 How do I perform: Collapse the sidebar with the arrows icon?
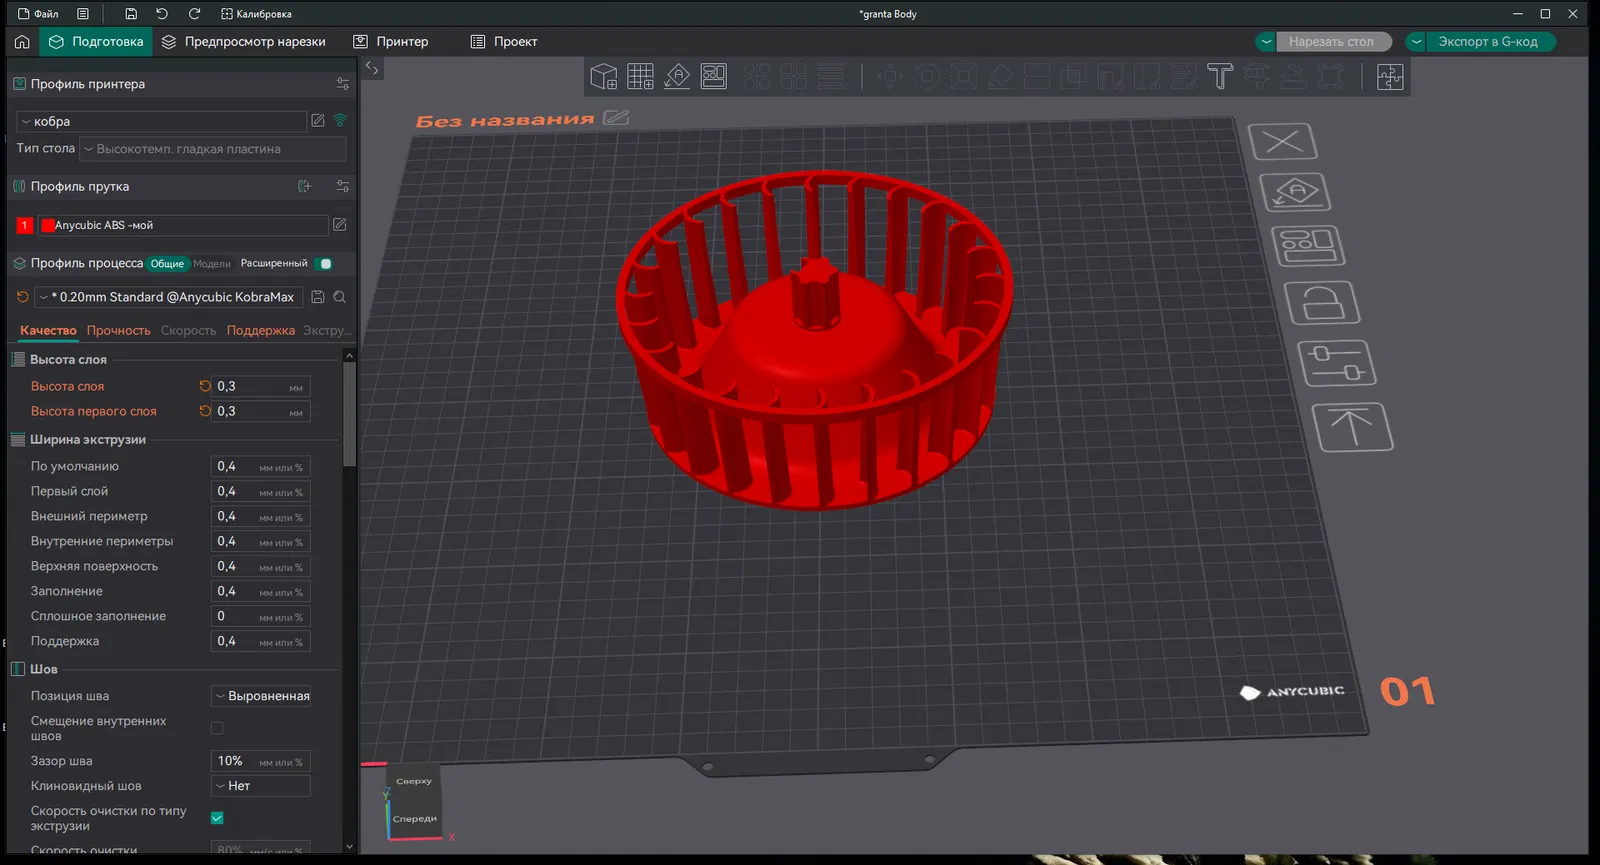click(x=372, y=68)
